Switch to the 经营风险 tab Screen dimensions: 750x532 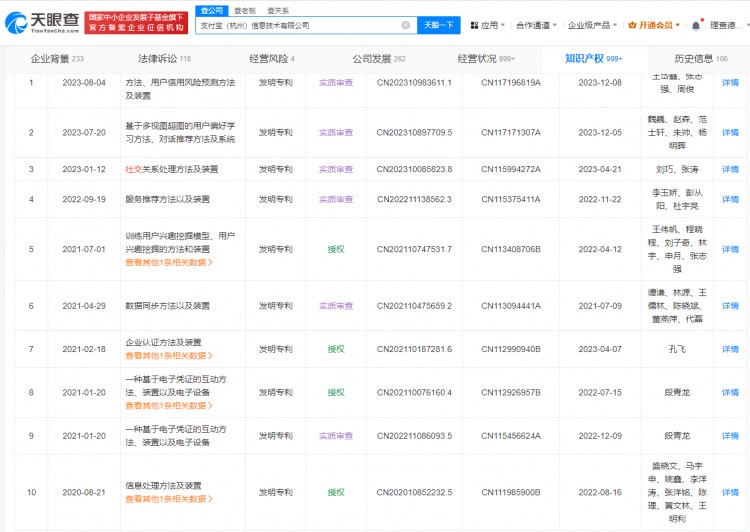coord(271,59)
